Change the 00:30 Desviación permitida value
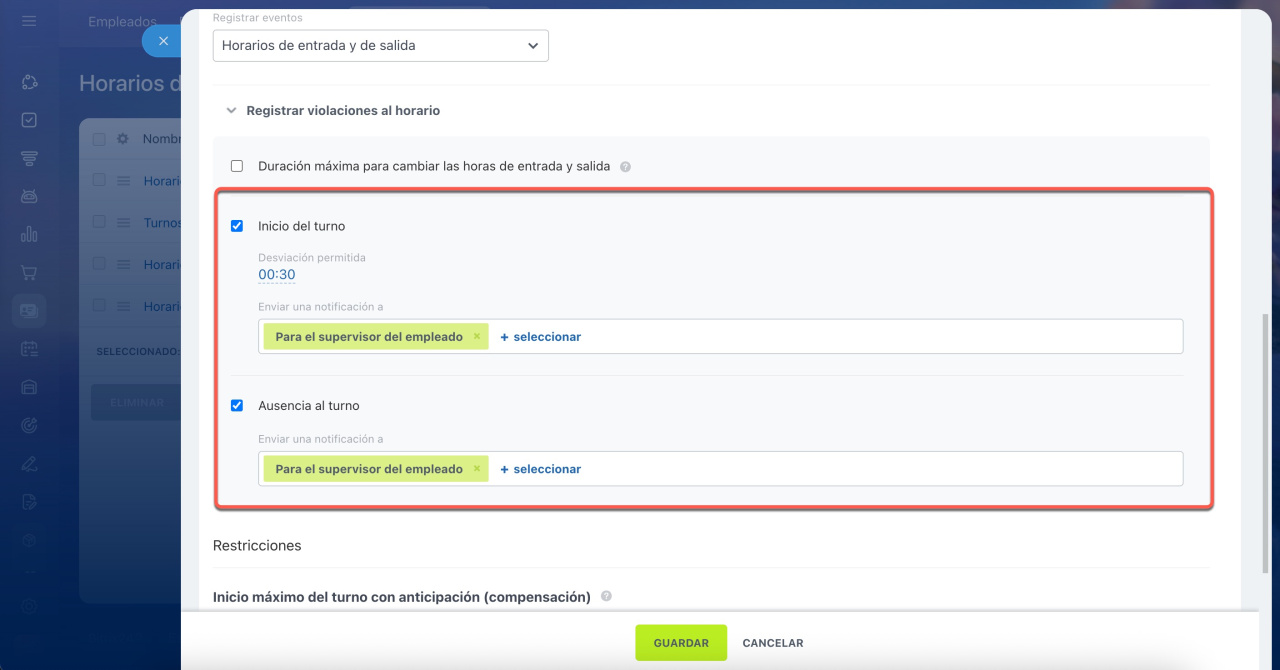The width and height of the screenshot is (1280, 670). point(276,275)
